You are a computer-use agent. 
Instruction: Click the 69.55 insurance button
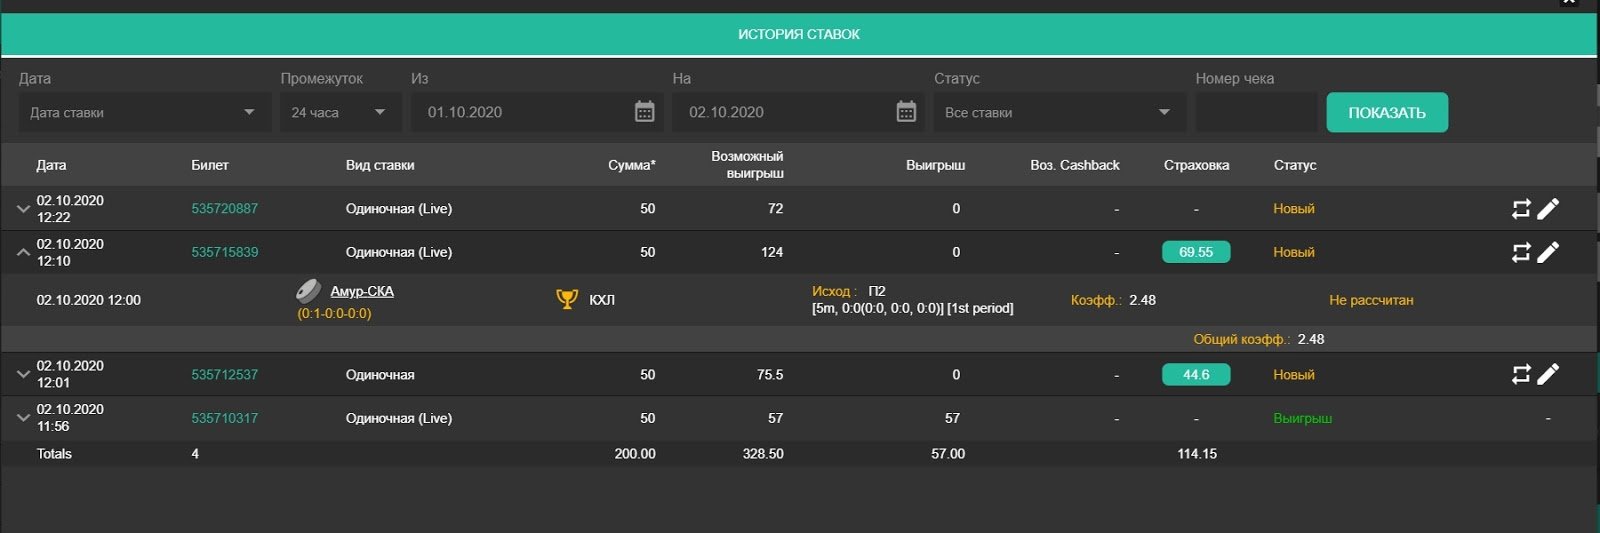[1196, 252]
